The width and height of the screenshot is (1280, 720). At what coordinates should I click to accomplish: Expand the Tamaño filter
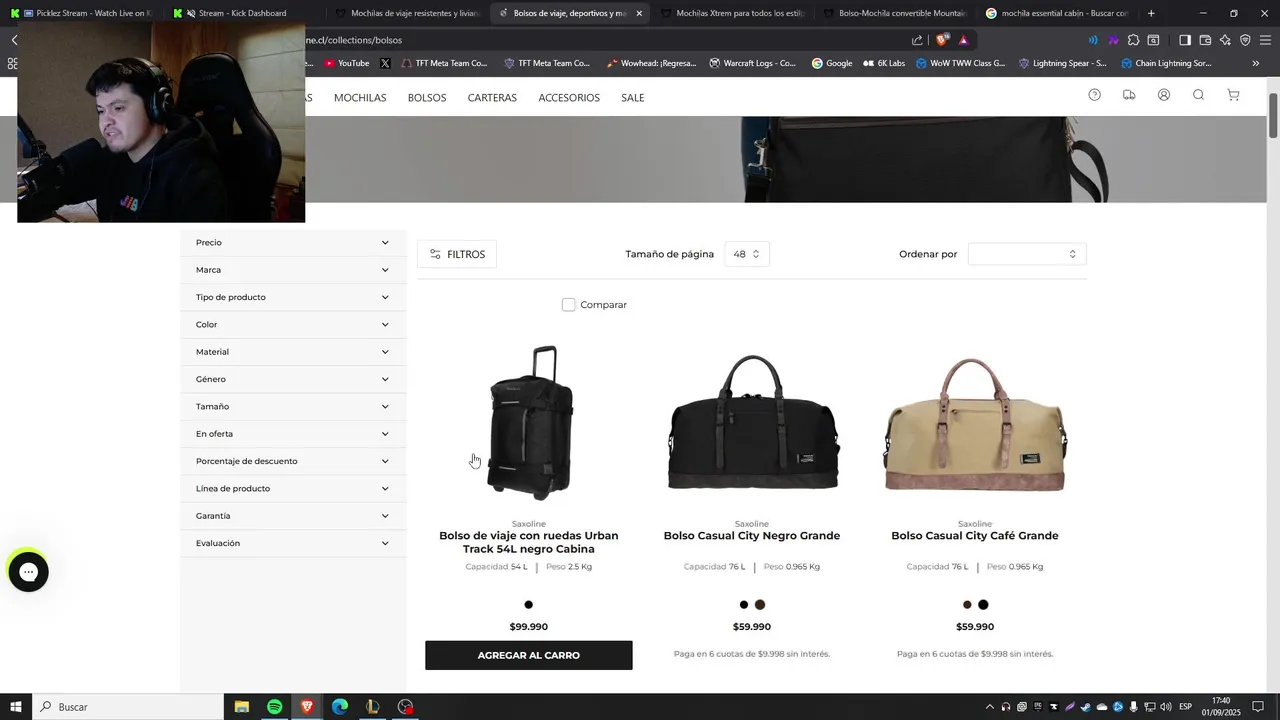click(x=293, y=406)
